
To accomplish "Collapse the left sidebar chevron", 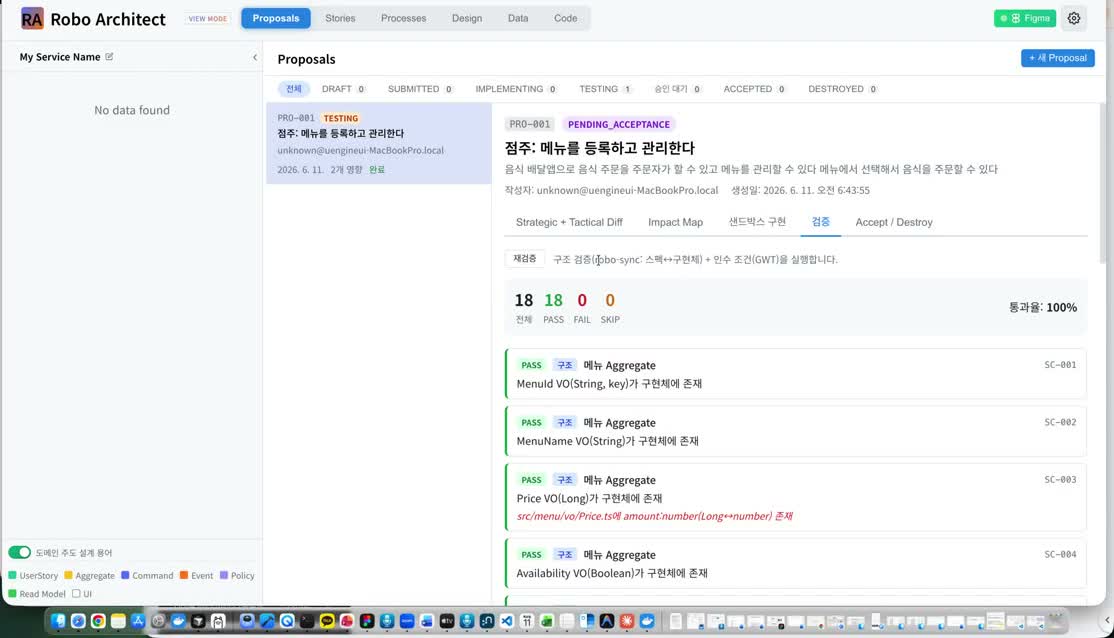I will pos(255,58).
